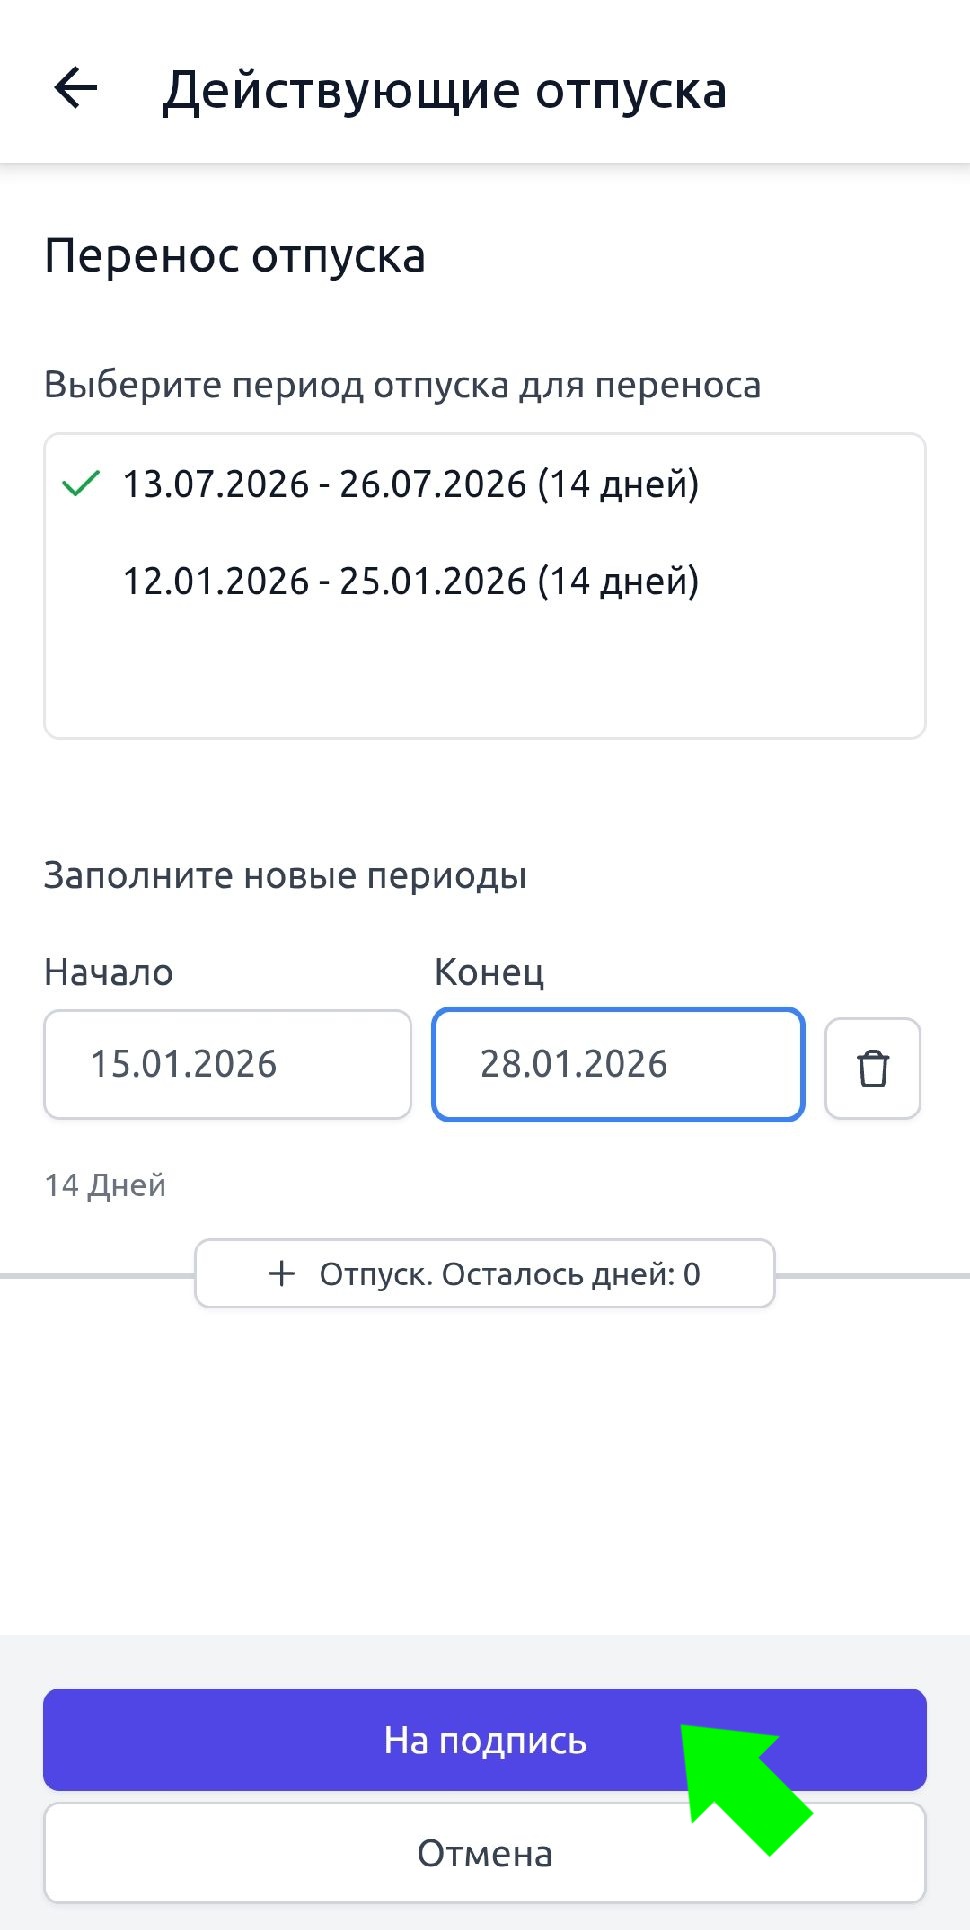Click the Действующие отпуска header title
The image size is (970, 1930).
[x=444, y=91]
